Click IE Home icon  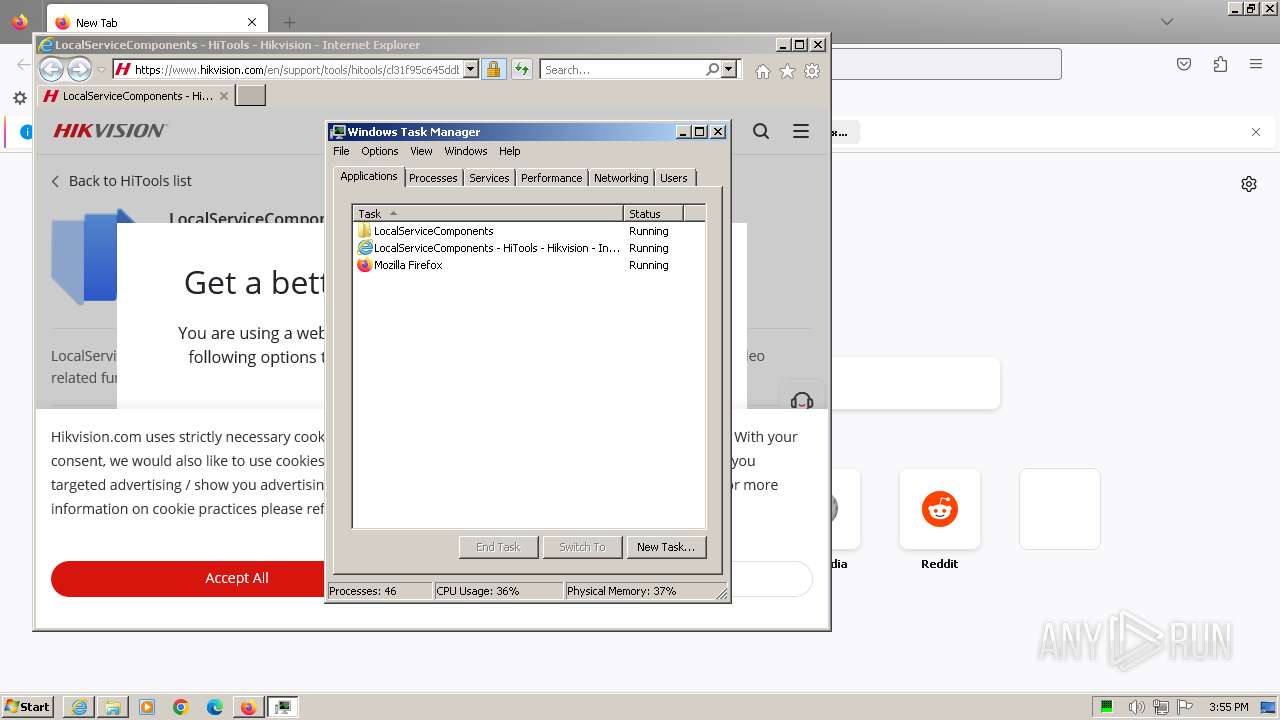tap(763, 71)
